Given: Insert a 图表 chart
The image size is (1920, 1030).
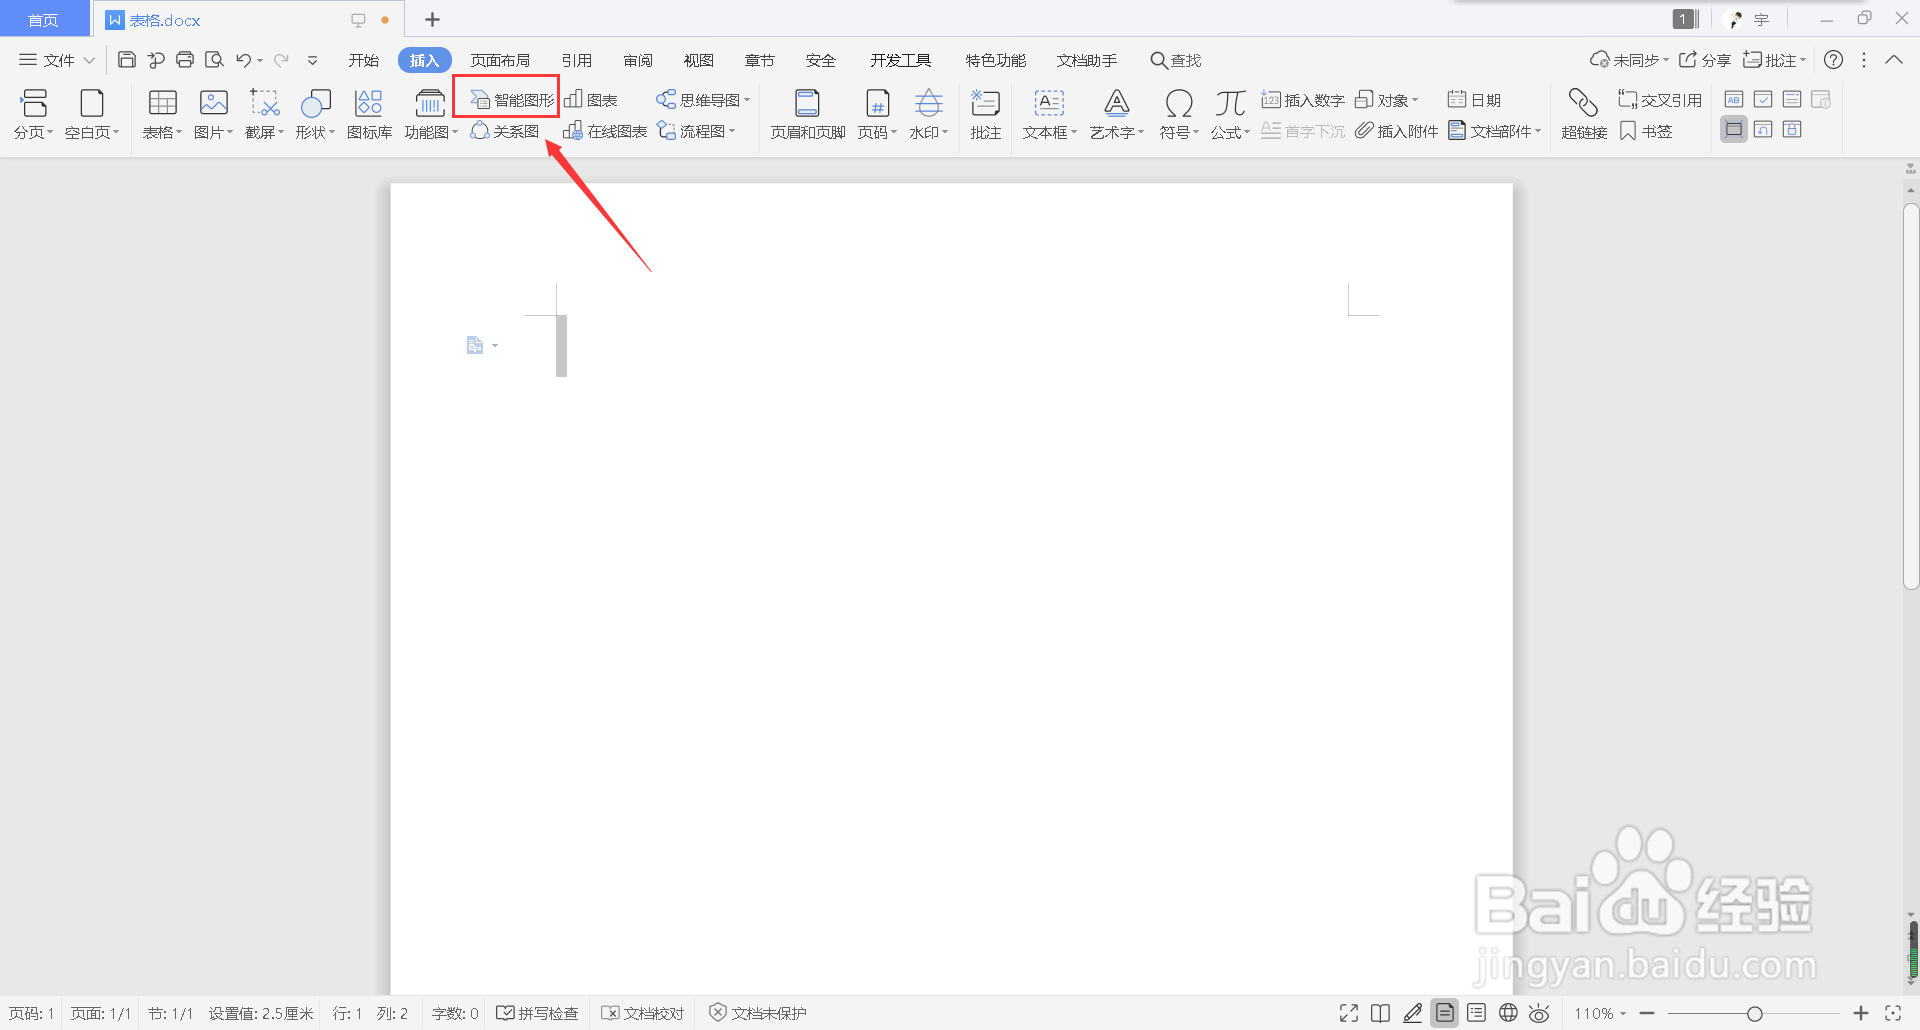Looking at the screenshot, I should tap(591, 100).
